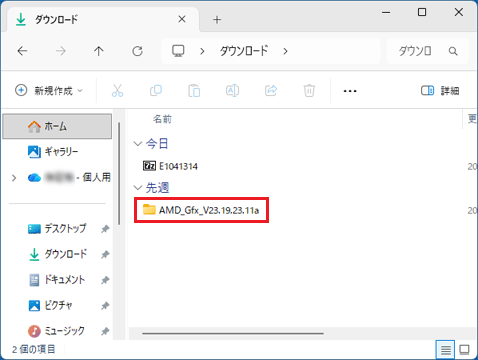Open ギャラリー in the navigation pane
This screenshot has width=478, height=360.
click(x=57, y=152)
